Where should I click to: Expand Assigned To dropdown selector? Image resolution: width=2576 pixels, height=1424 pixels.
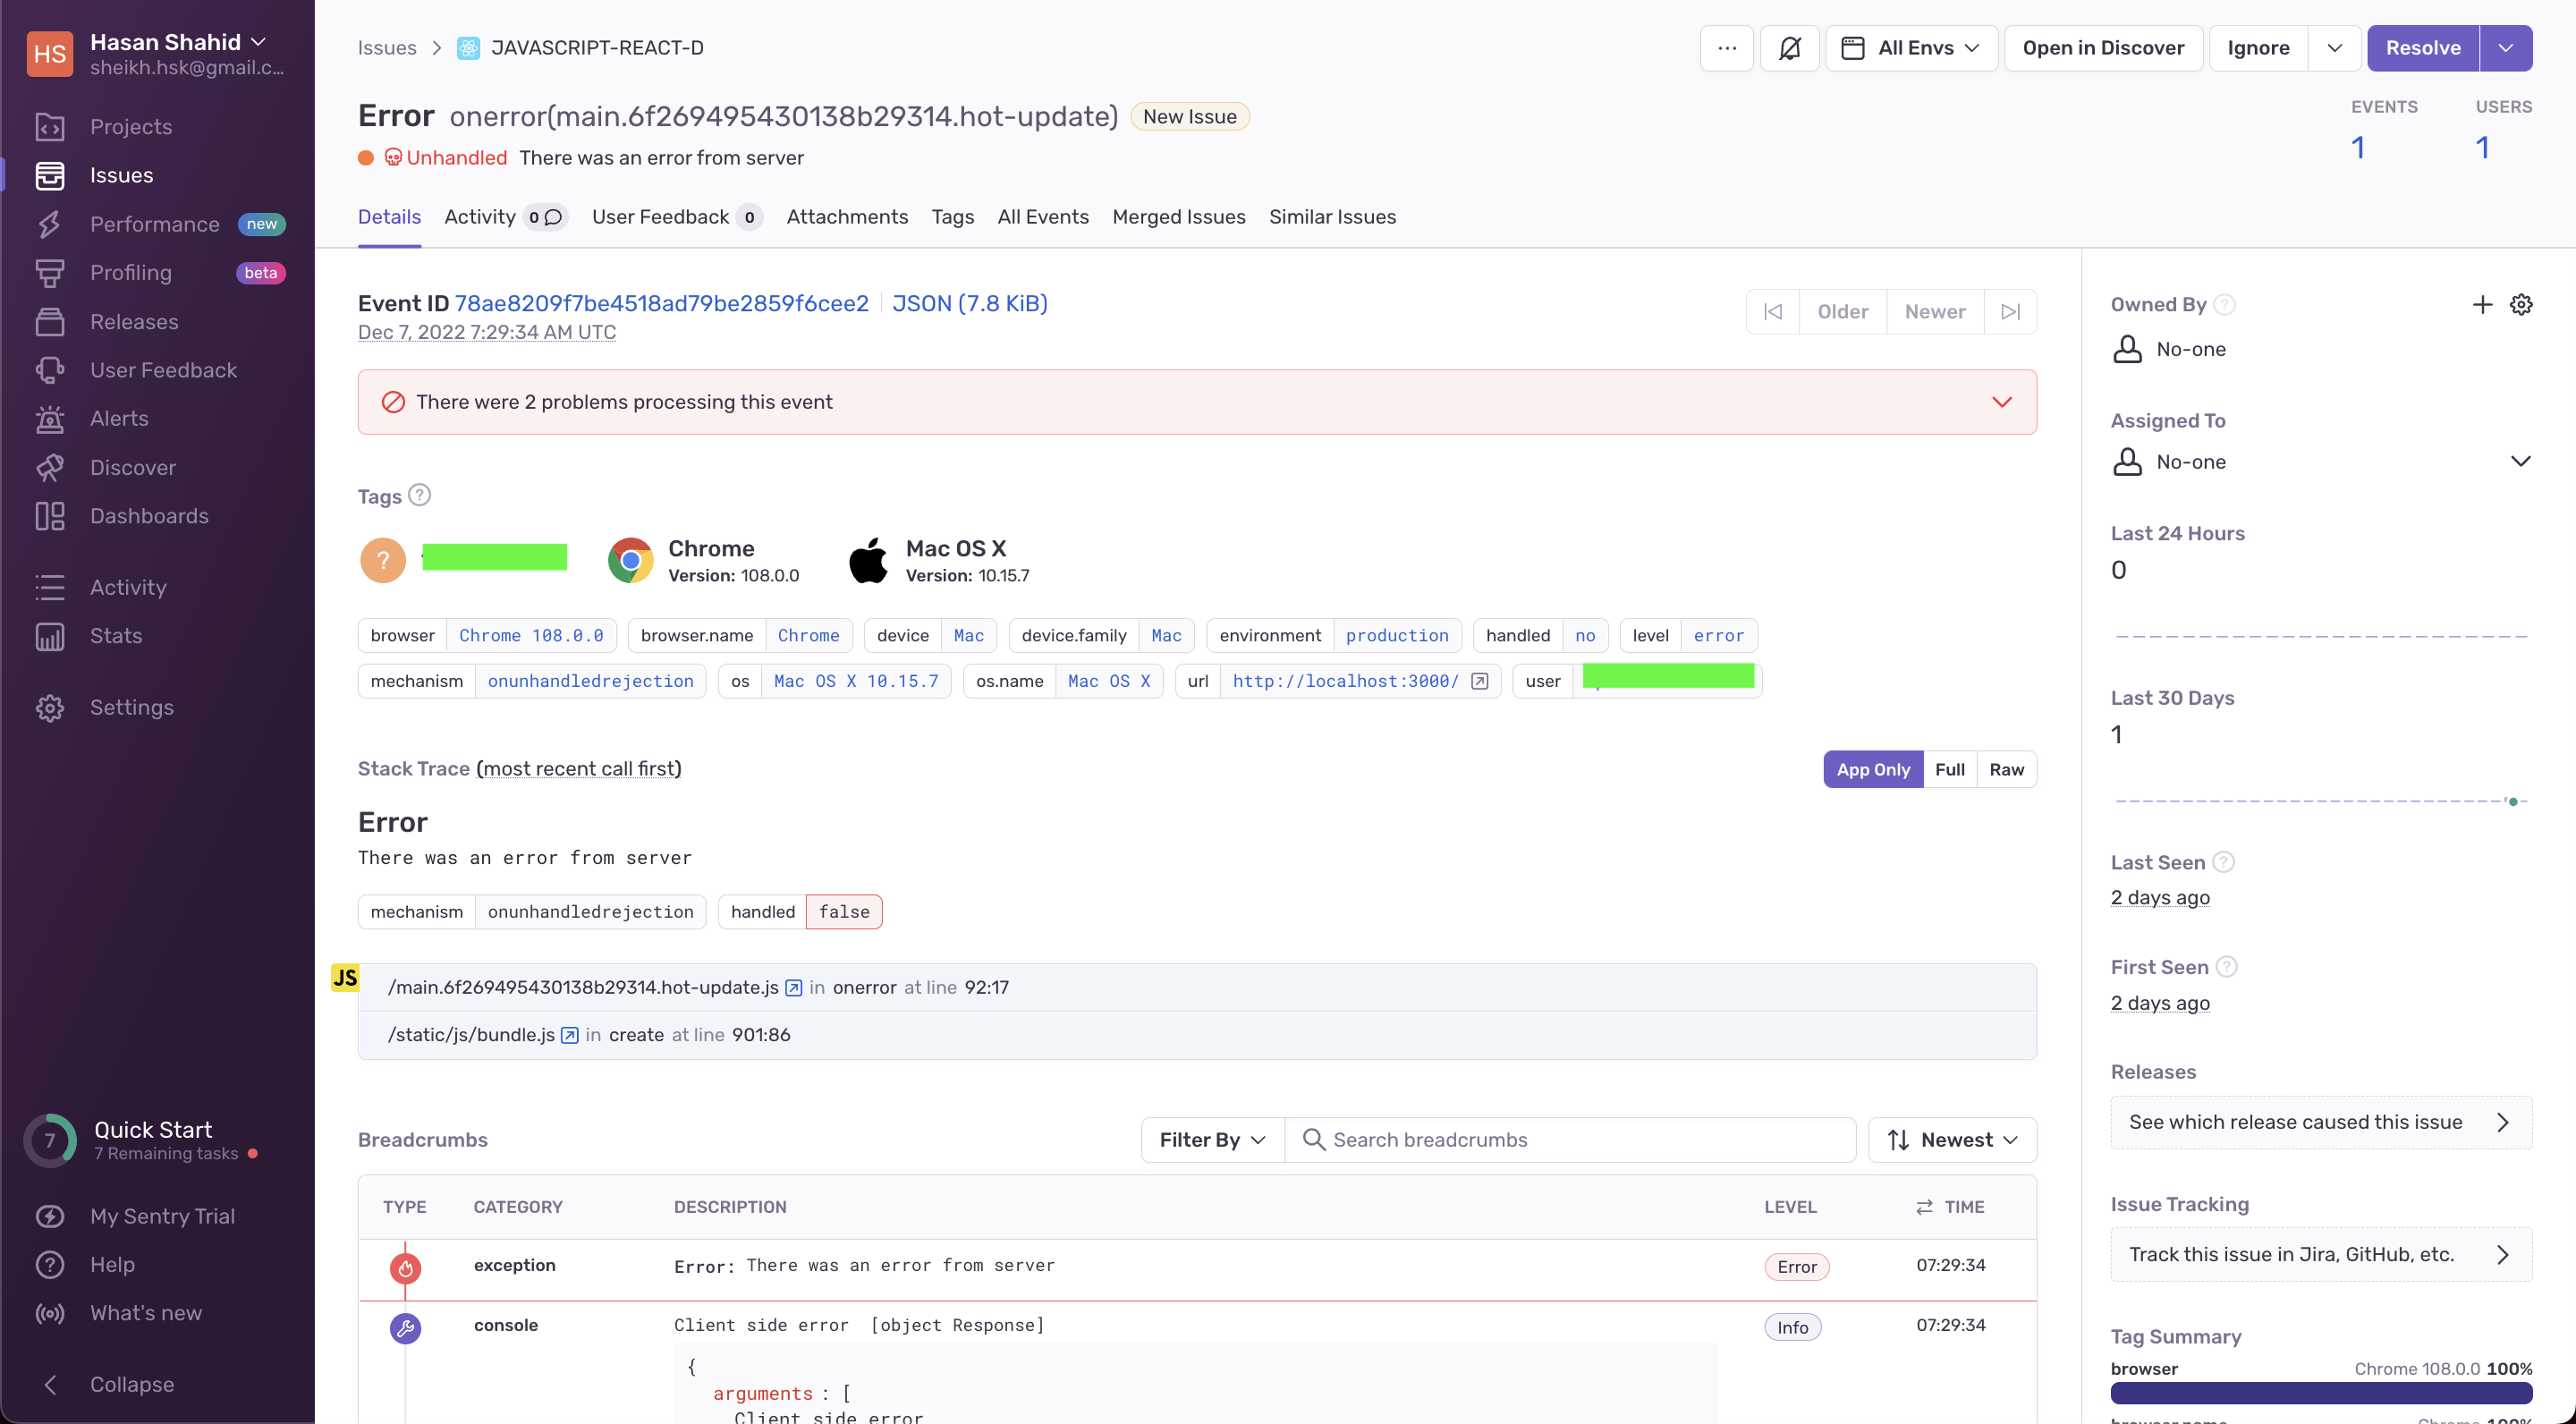(x=2520, y=462)
